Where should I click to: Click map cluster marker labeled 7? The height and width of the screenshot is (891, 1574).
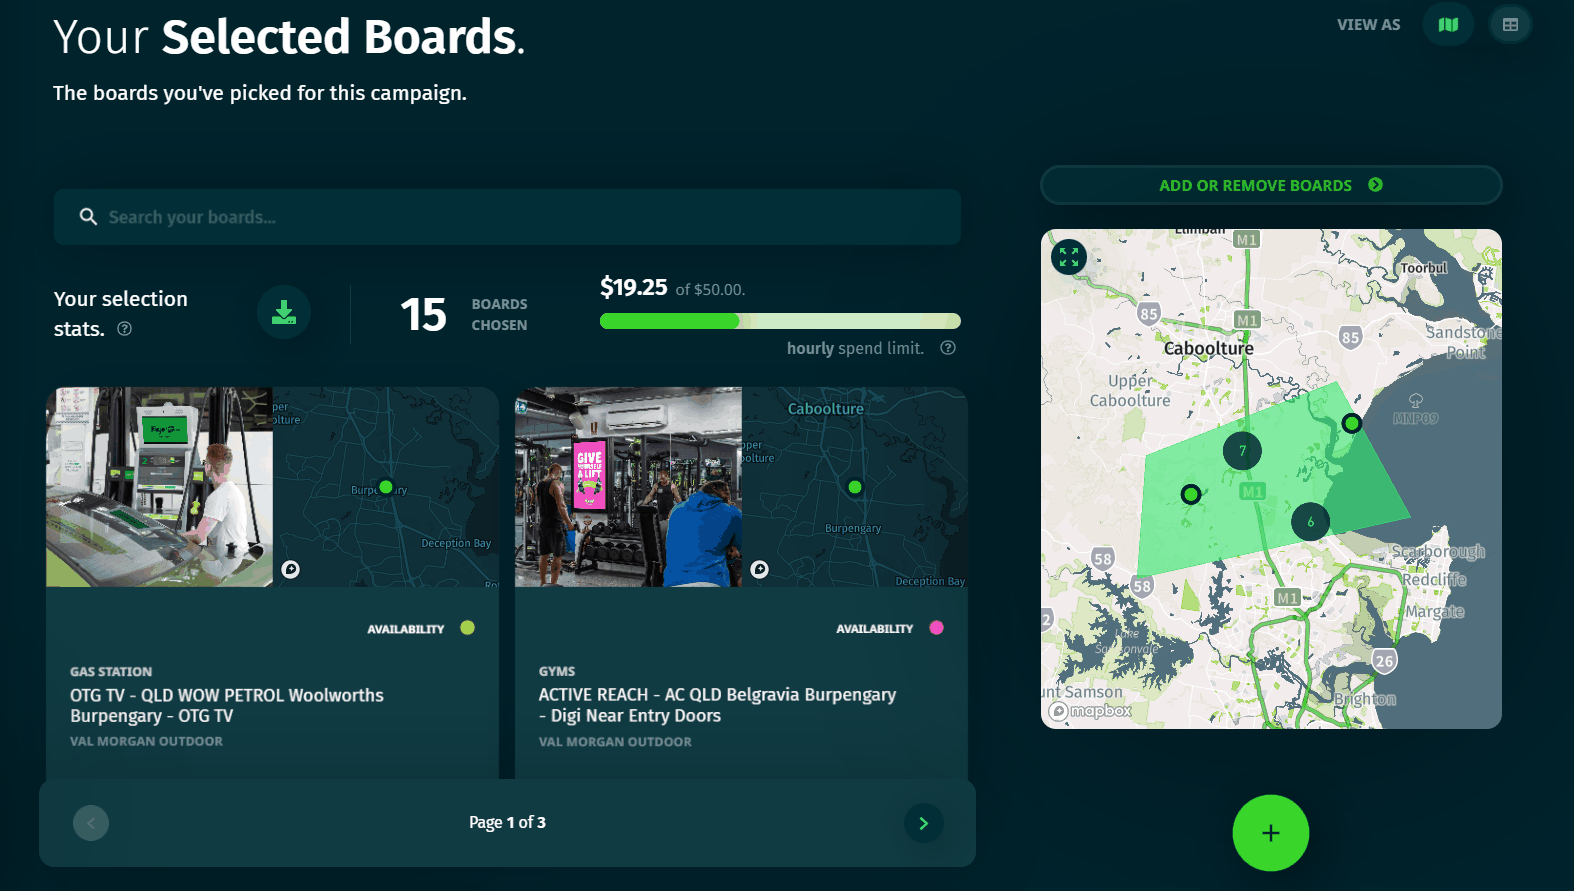1242,451
